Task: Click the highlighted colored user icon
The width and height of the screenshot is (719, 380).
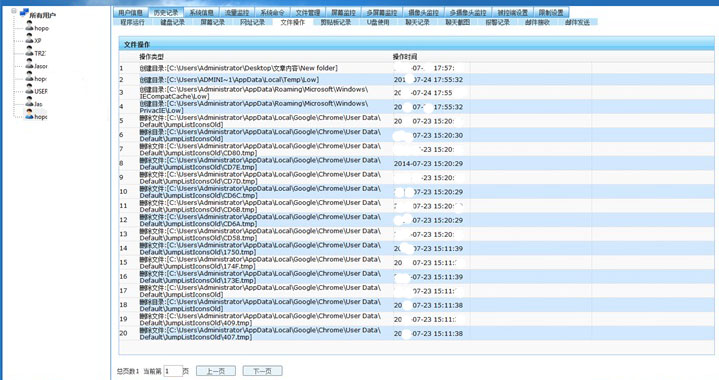Action: click(x=29, y=115)
